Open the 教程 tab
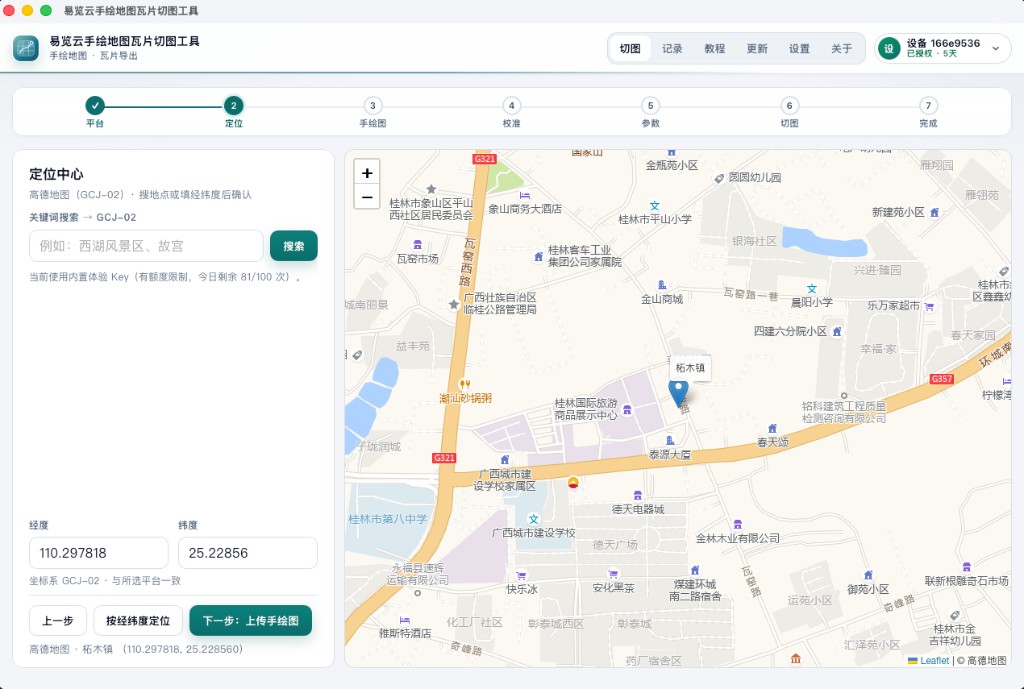 [x=714, y=48]
